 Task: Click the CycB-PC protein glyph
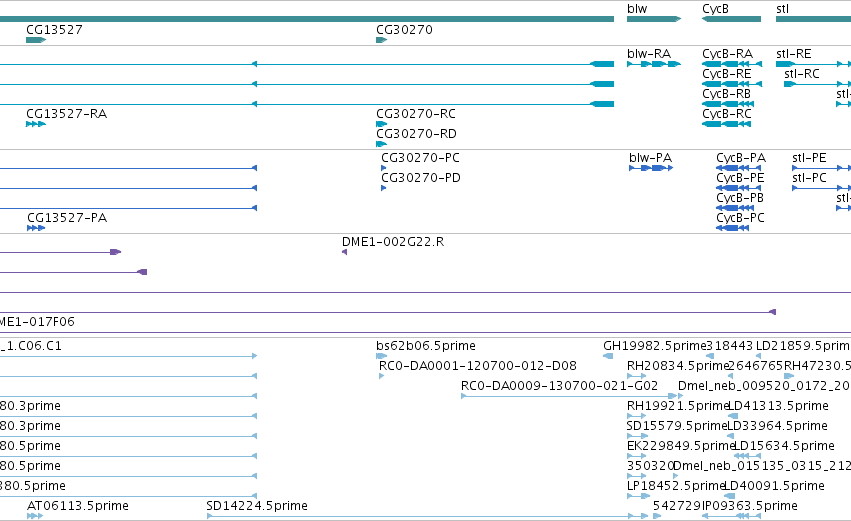[733, 228]
